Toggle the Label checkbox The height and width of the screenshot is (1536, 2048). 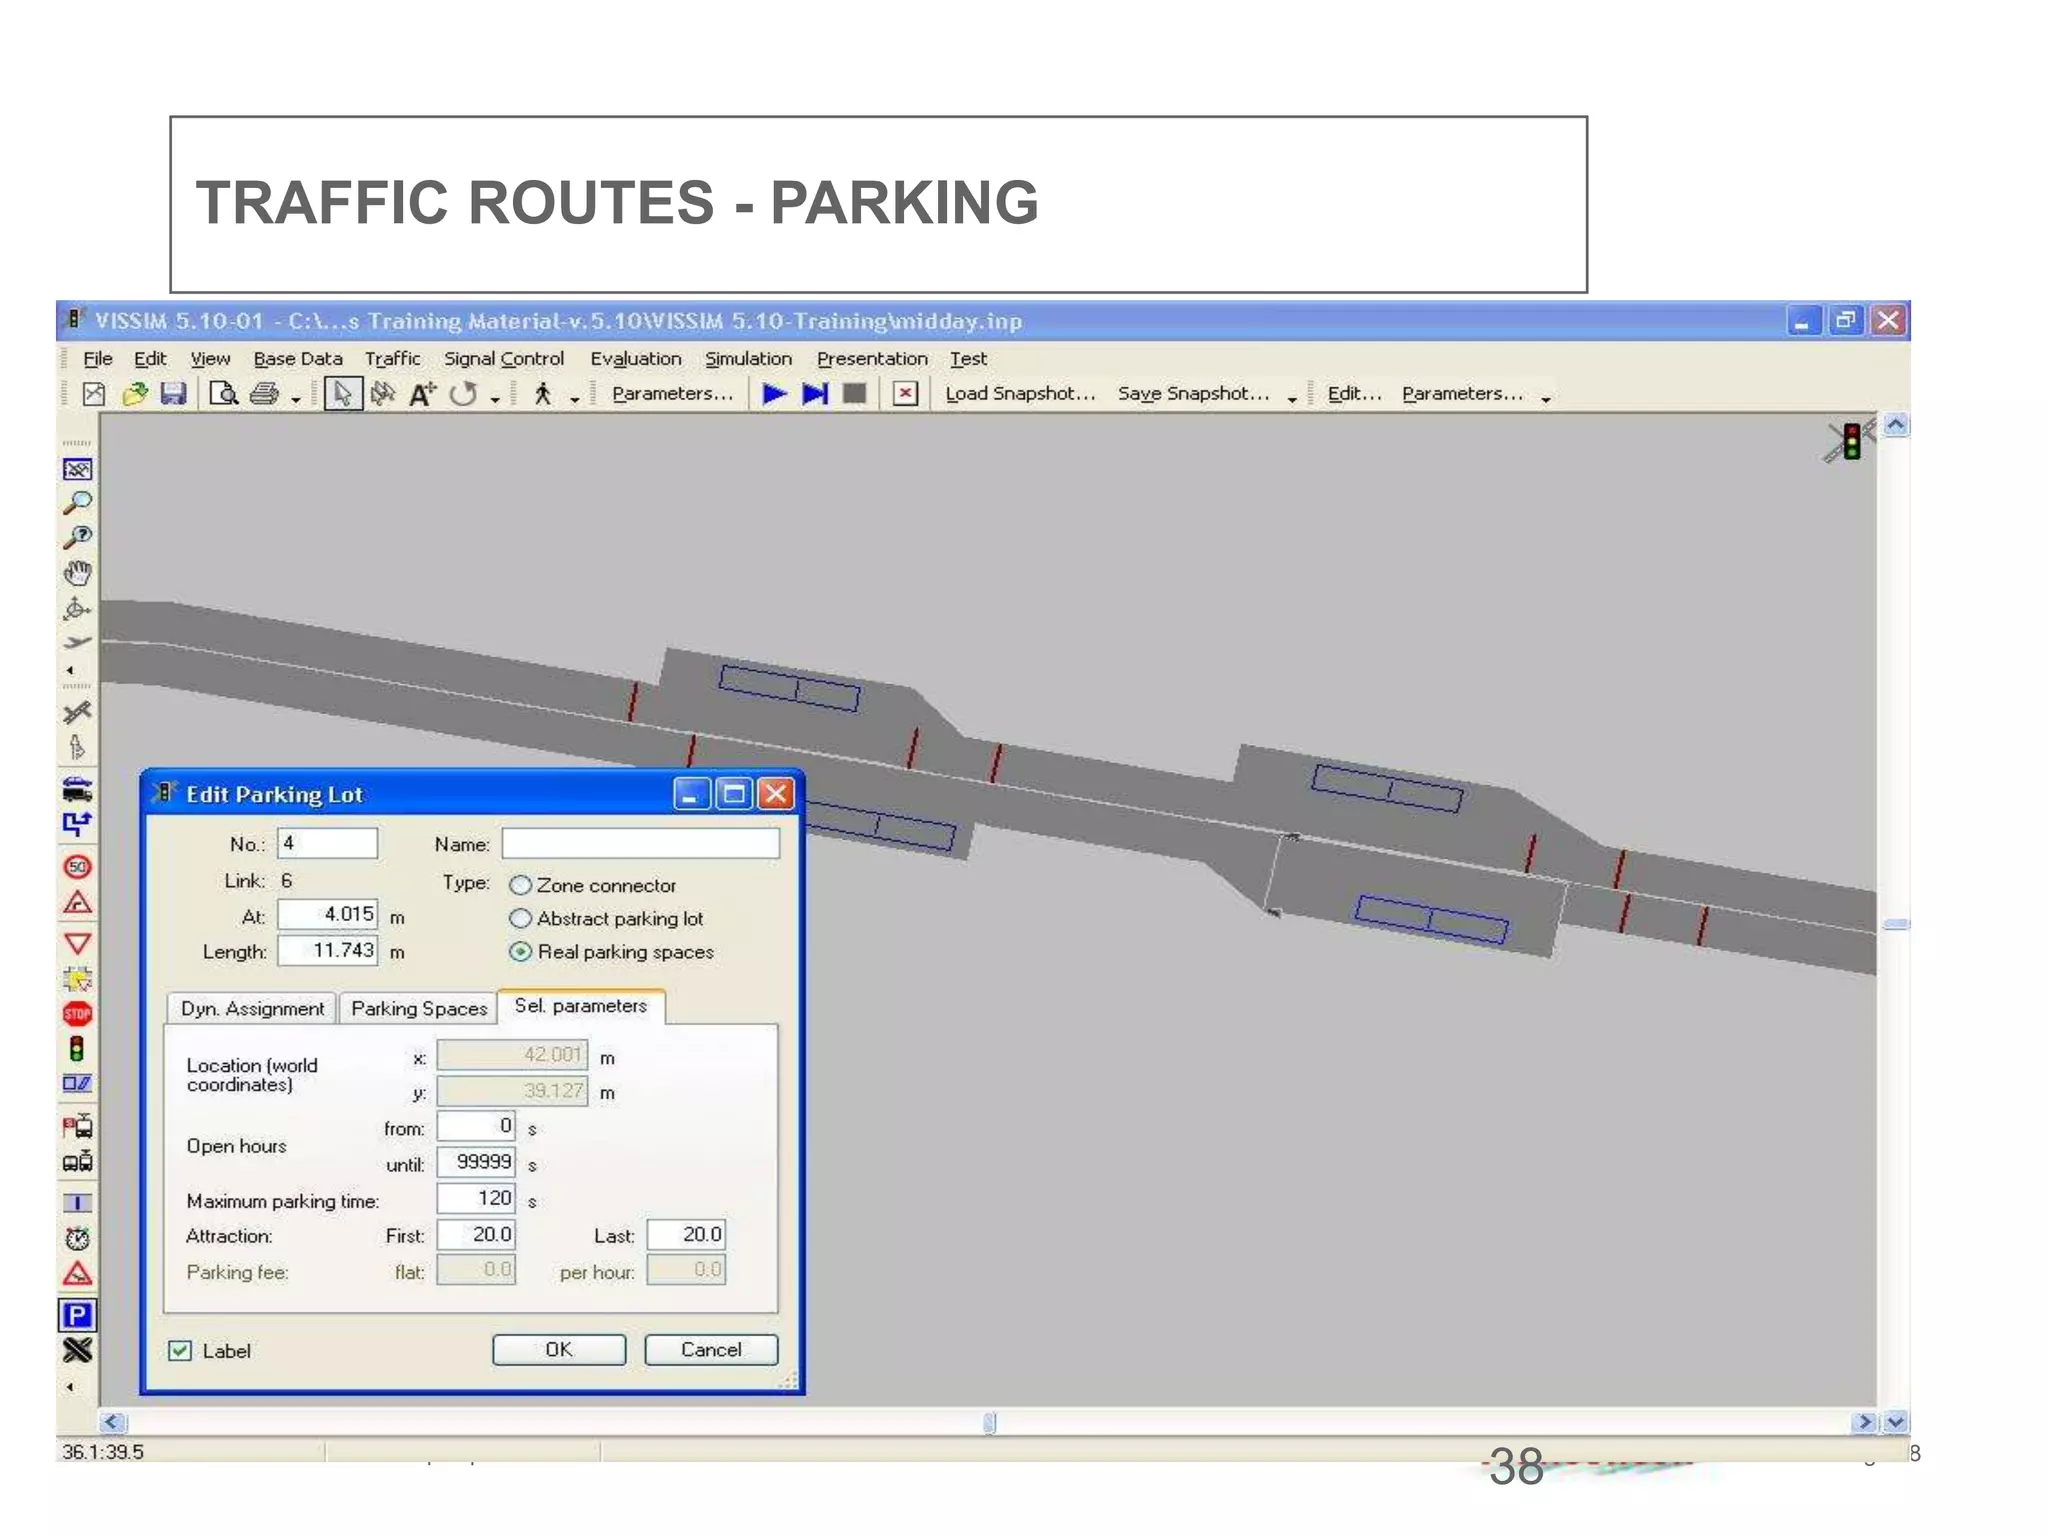tap(180, 1351)
